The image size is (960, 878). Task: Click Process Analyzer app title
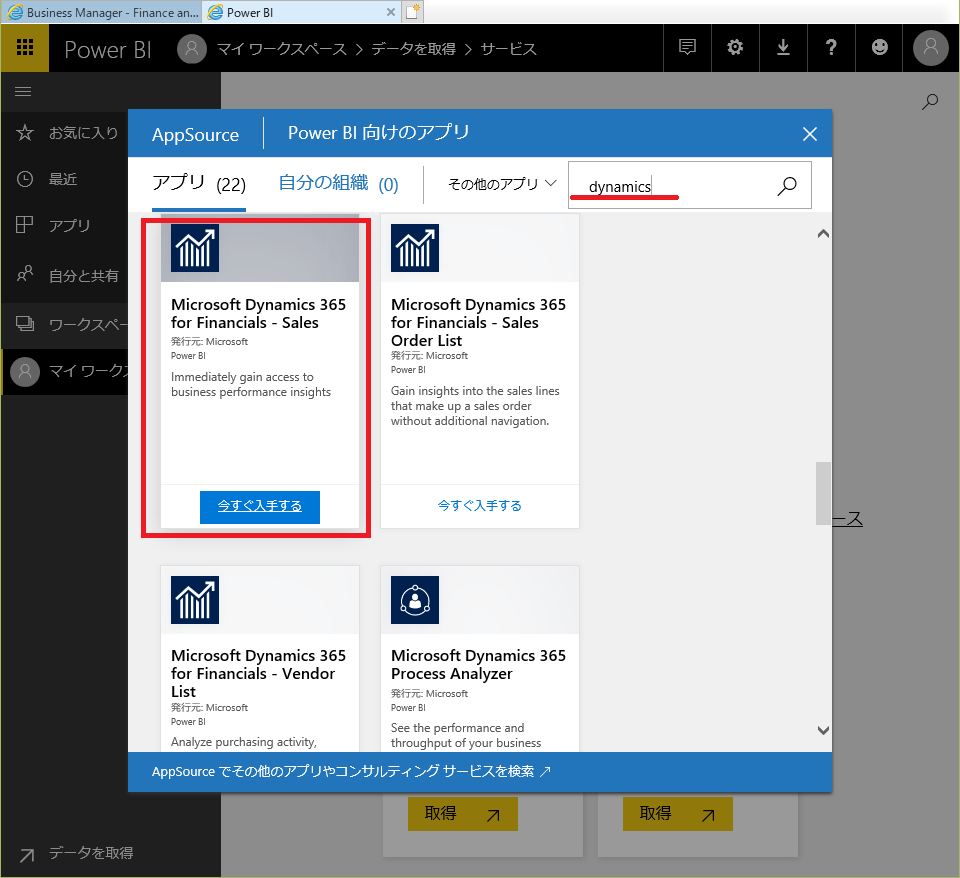pos(478,664)
